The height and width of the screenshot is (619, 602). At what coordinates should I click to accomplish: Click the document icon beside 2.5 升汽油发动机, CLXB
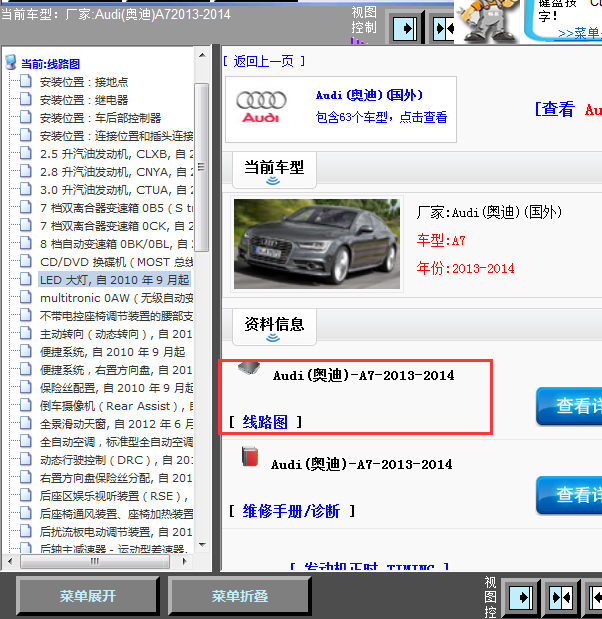[x=26, y=153]
